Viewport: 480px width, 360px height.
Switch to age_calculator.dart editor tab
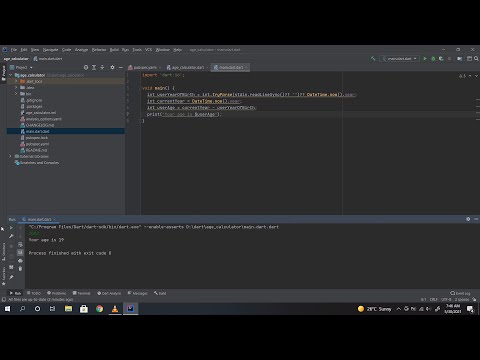click(187, 67)
